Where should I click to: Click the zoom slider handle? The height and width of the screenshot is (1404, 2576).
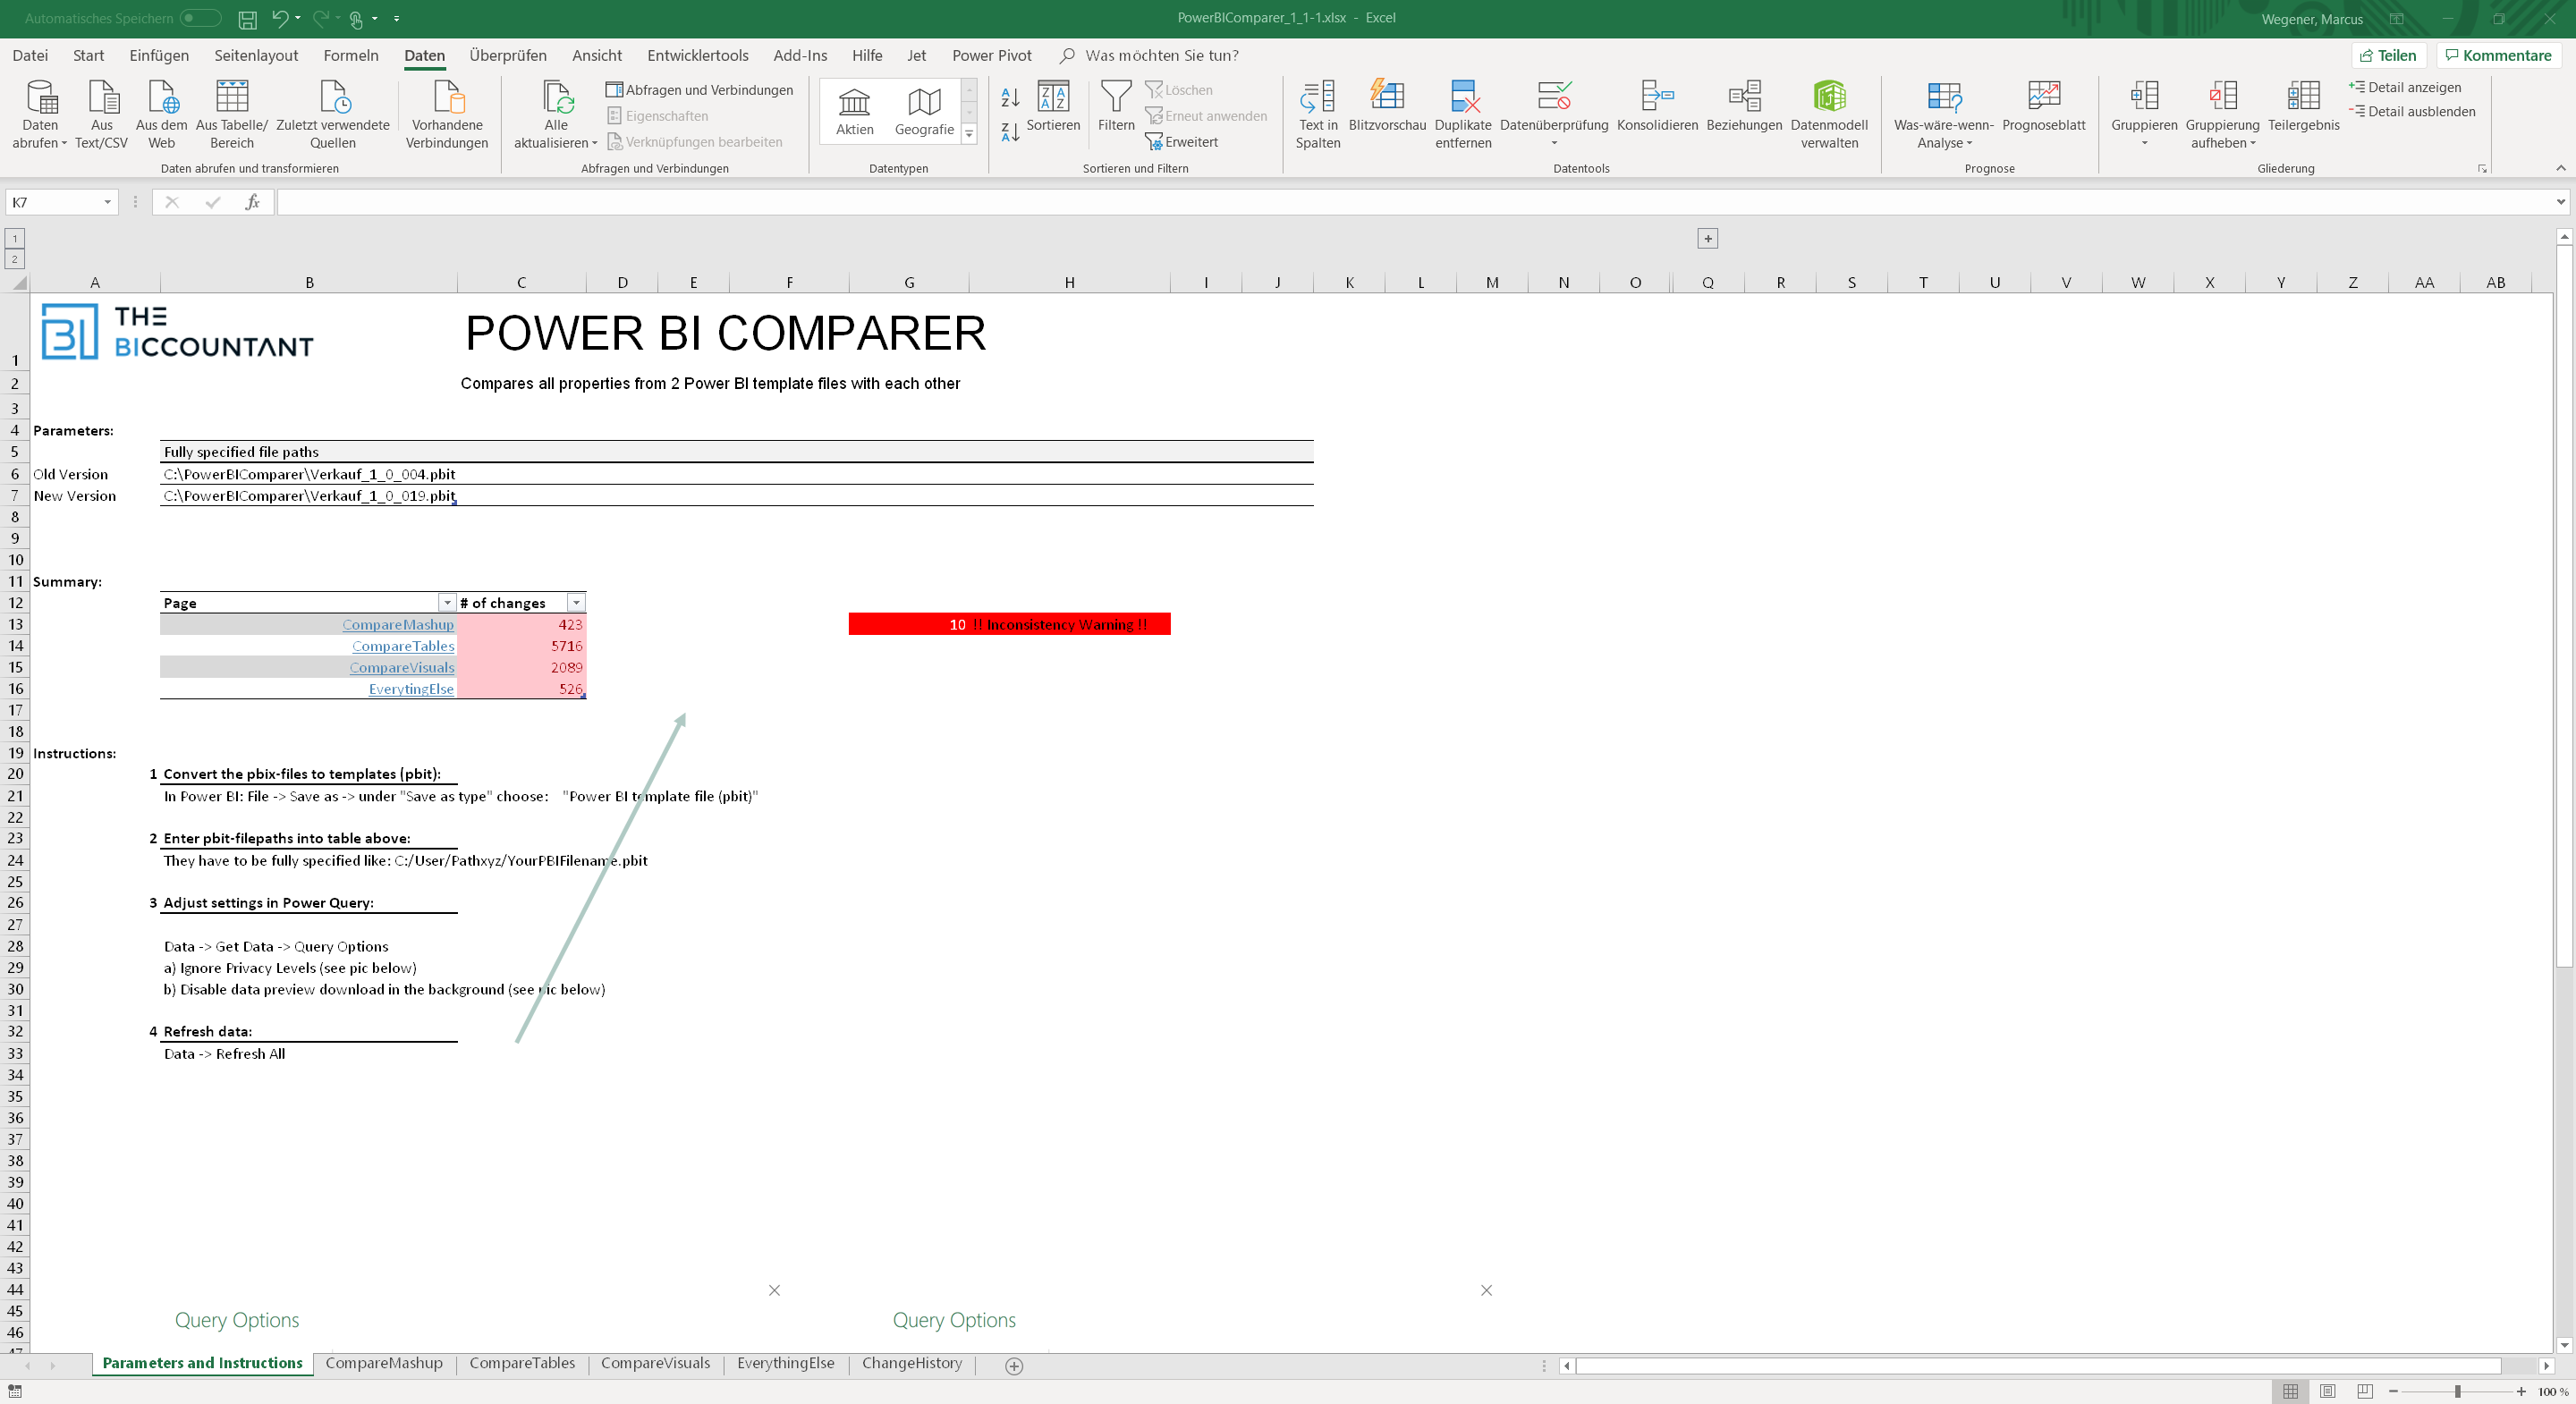(x=2457, y=1391)
